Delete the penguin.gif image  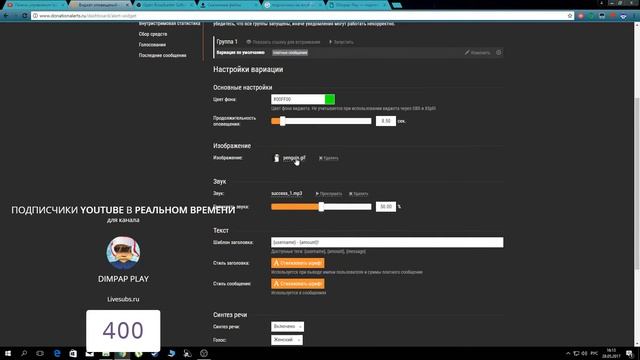tap(329, 158)
